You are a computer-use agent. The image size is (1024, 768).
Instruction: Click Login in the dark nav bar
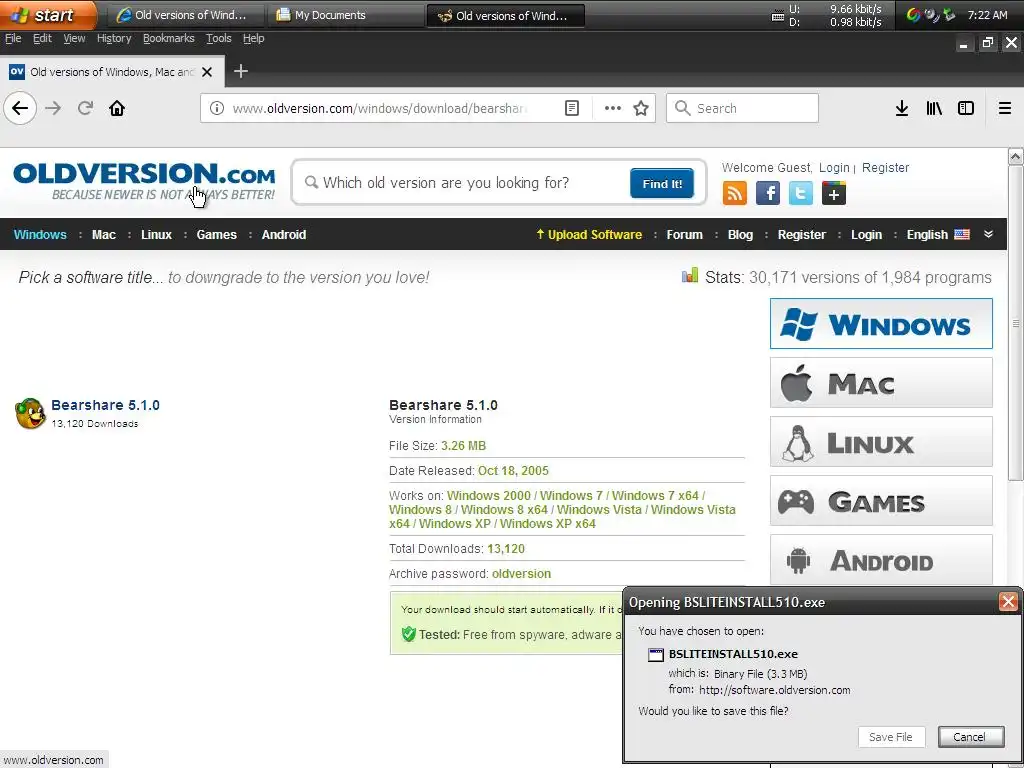[x=866, y=234]
